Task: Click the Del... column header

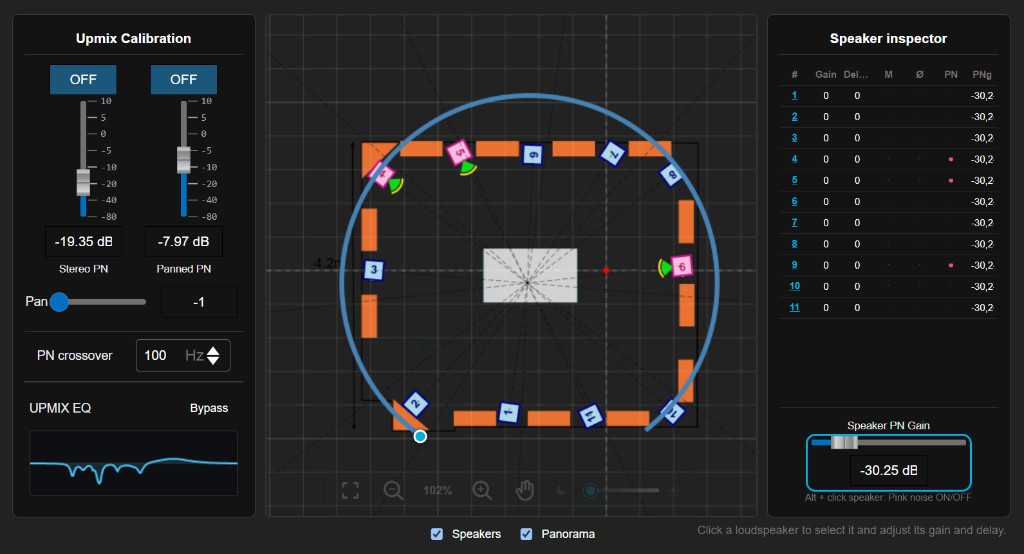Action: click(x=856, y=74)
